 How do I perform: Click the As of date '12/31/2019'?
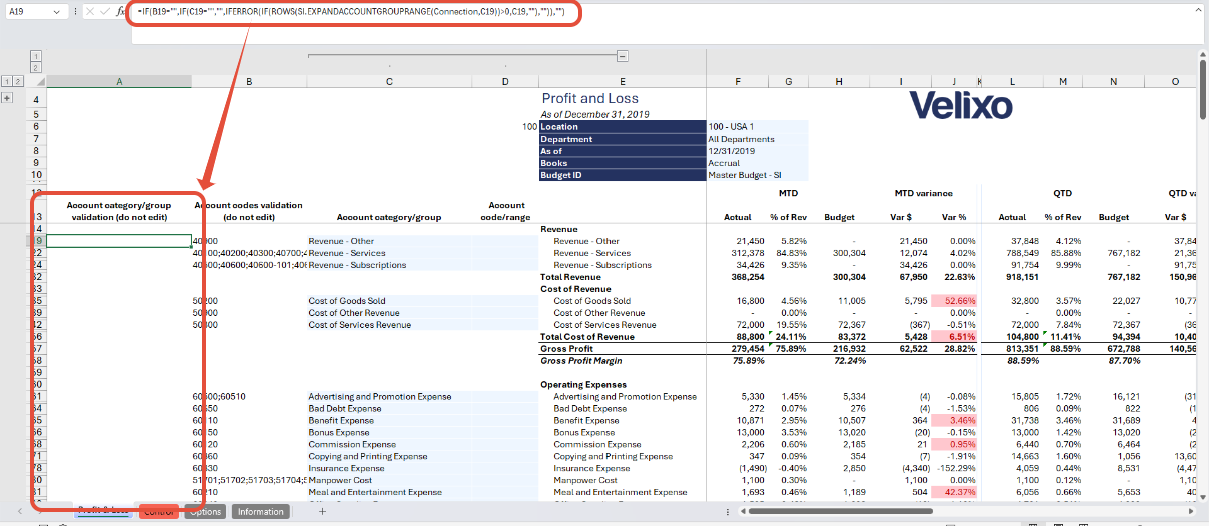tap(757, 151)
